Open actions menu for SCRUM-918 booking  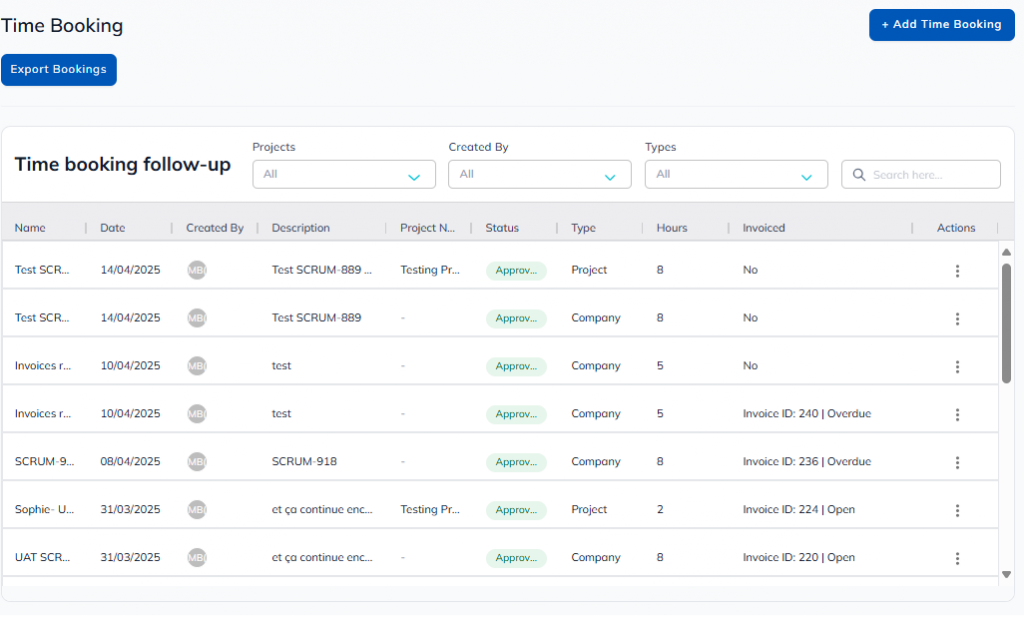(957, 463)
